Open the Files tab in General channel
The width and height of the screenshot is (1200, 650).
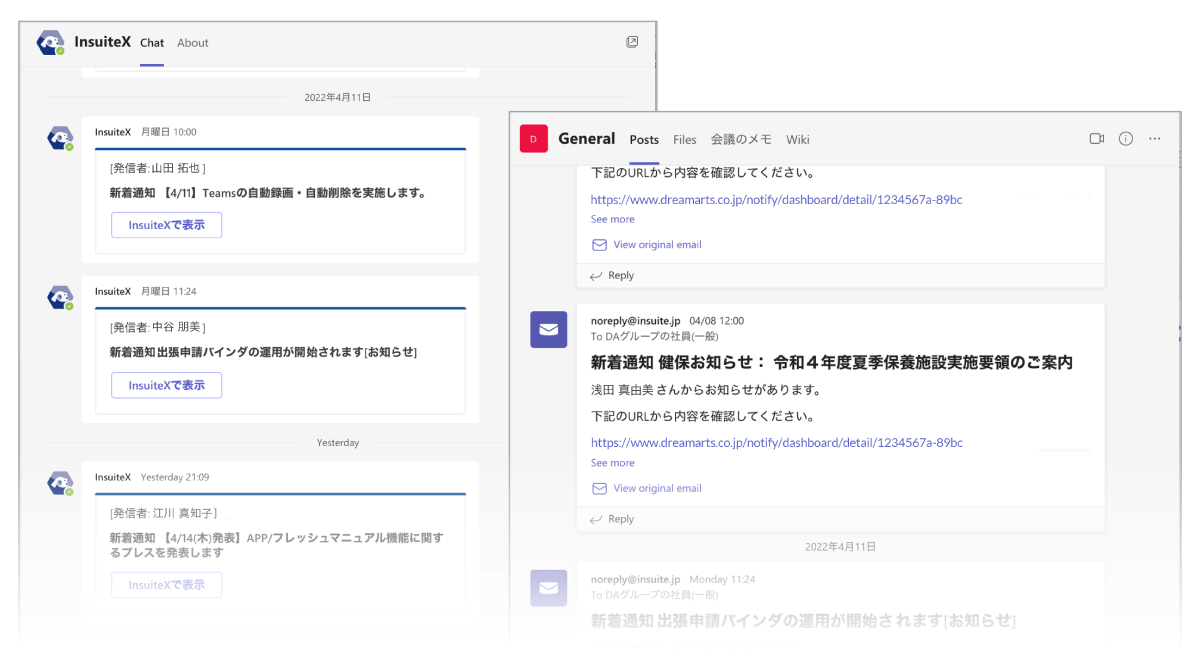685,140
